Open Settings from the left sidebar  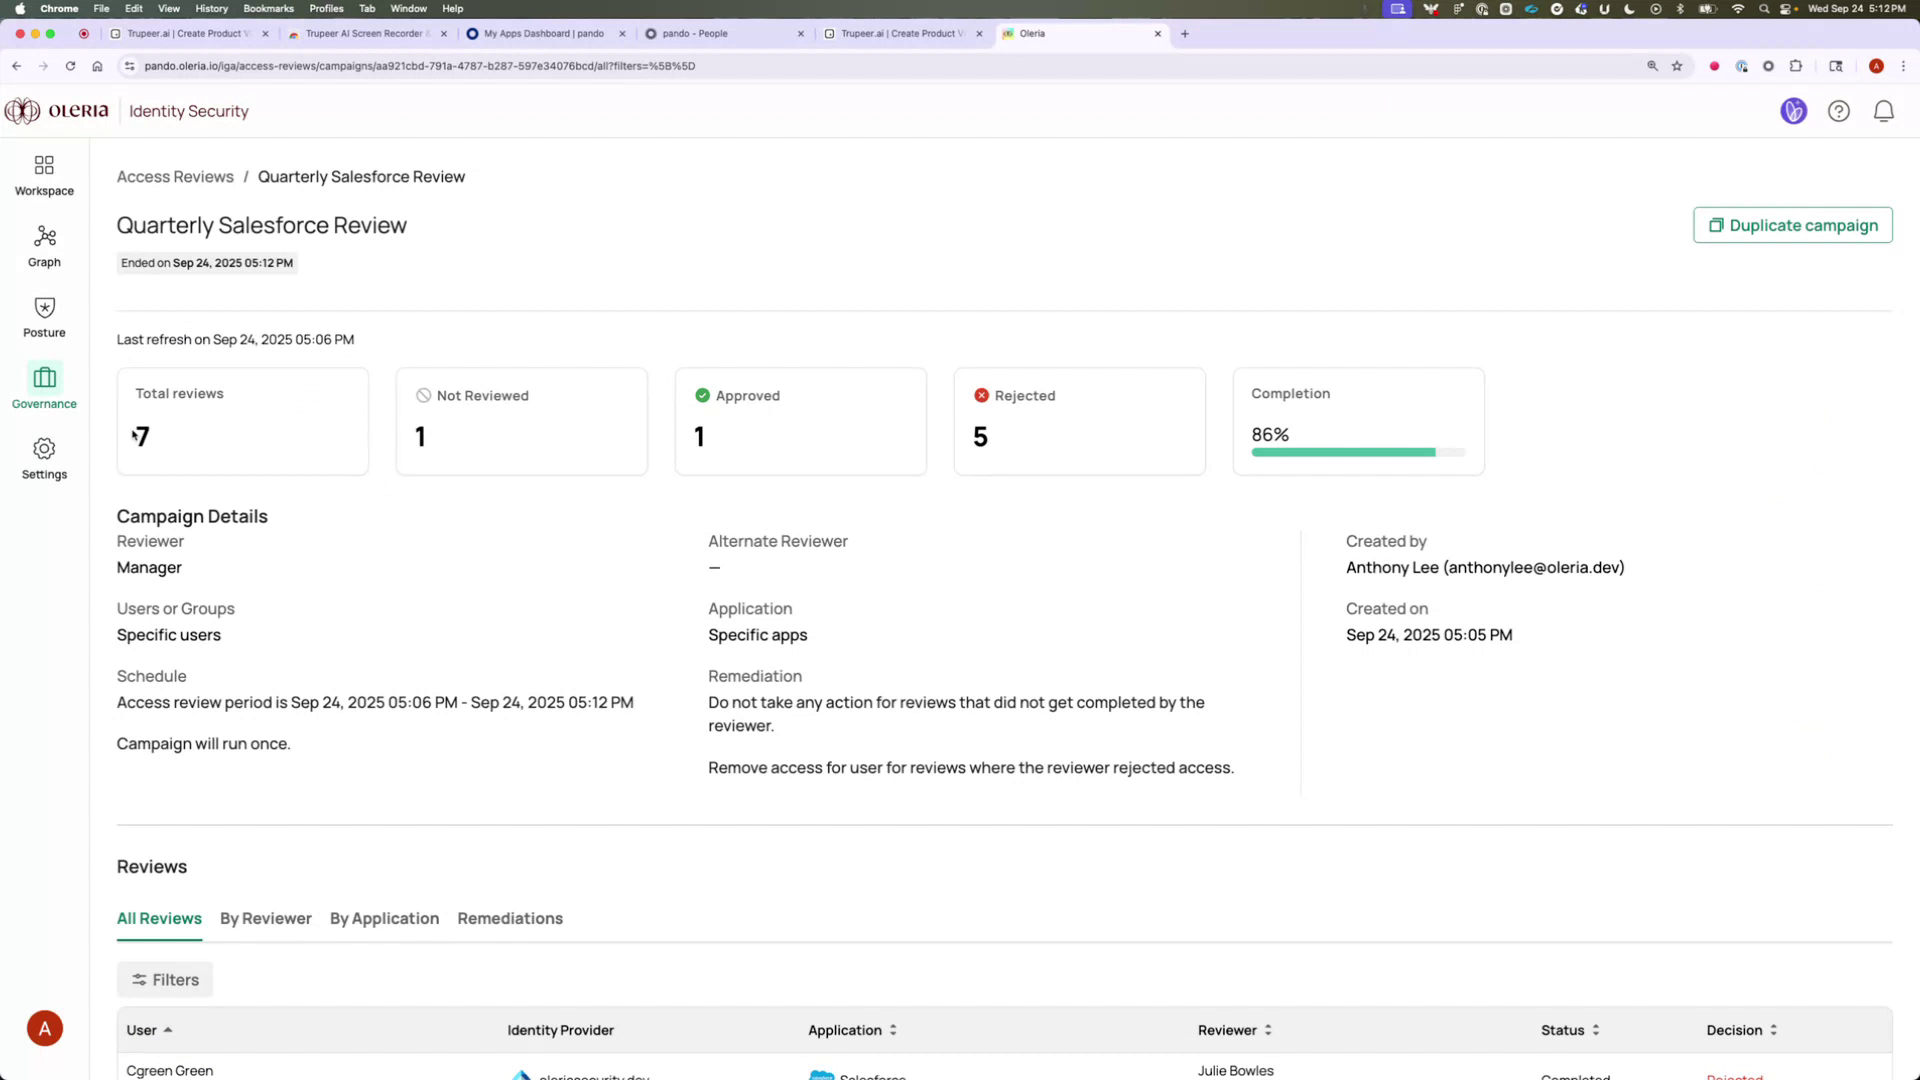click(x=44, y=458)
